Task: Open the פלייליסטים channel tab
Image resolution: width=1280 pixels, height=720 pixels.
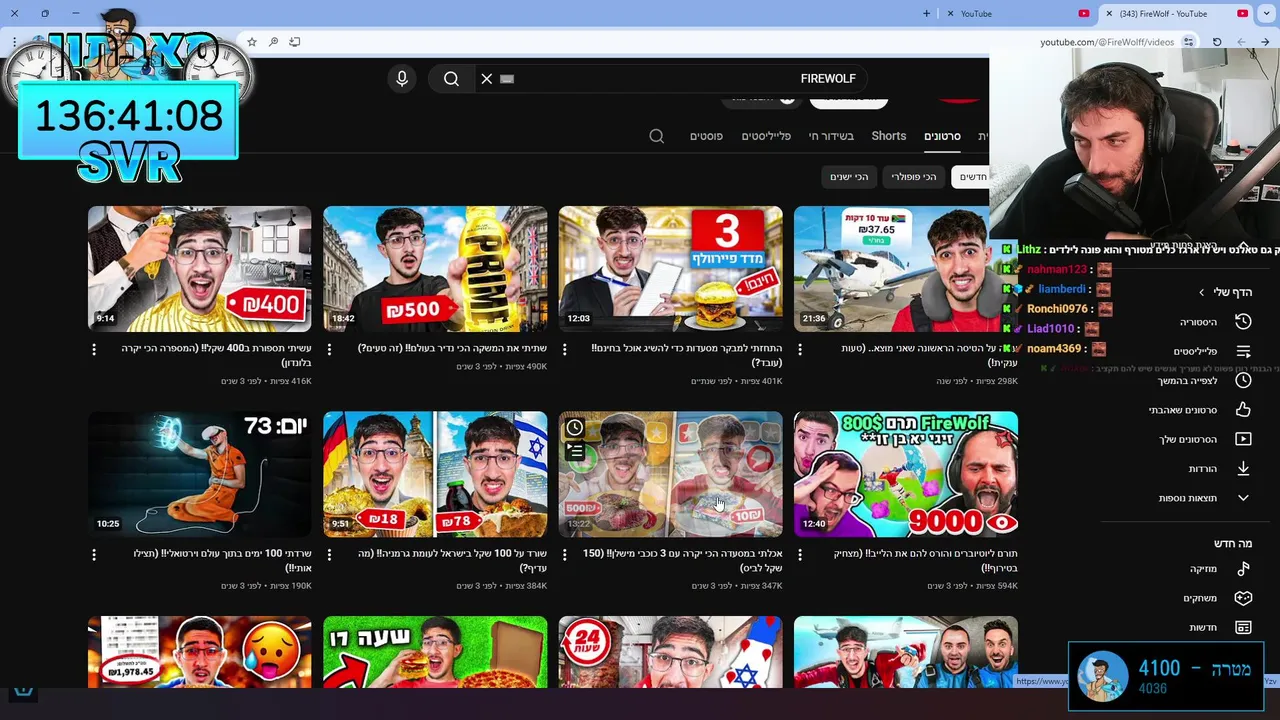Action: point(766,136)
